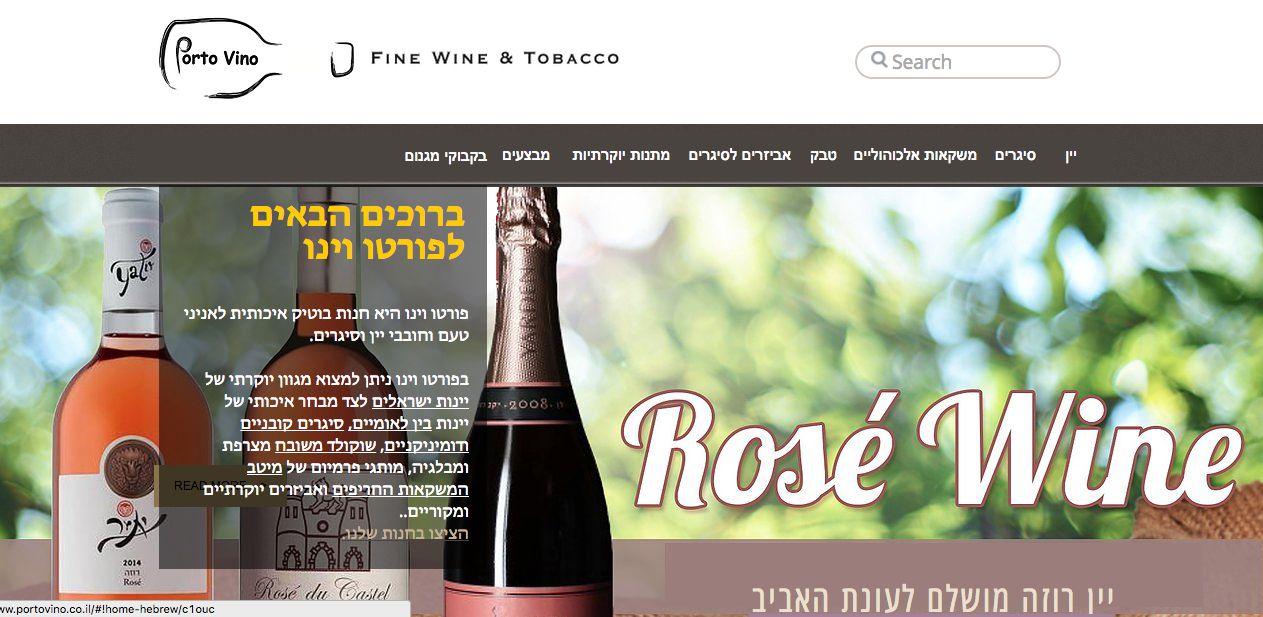Open the סיגרים menu item
The height and width of the screenshot is (617, 1263).
1015,155
